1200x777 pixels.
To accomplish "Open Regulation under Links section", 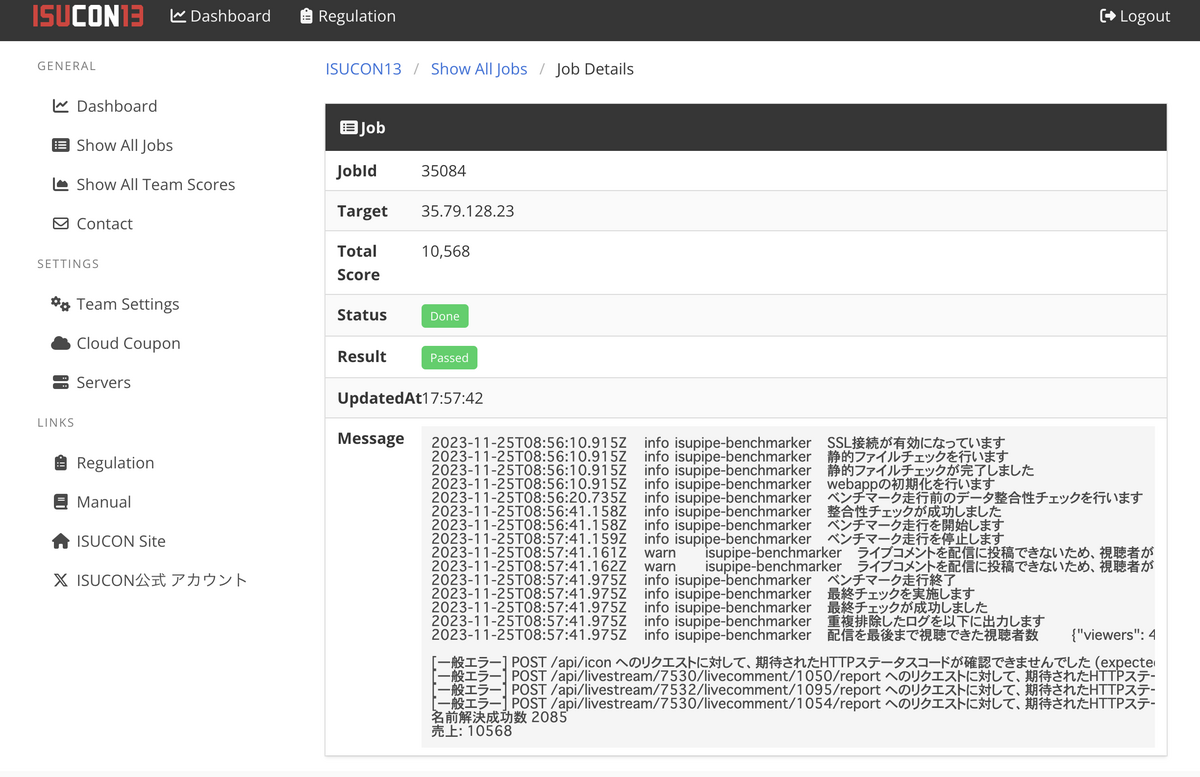I will [115, 463].
